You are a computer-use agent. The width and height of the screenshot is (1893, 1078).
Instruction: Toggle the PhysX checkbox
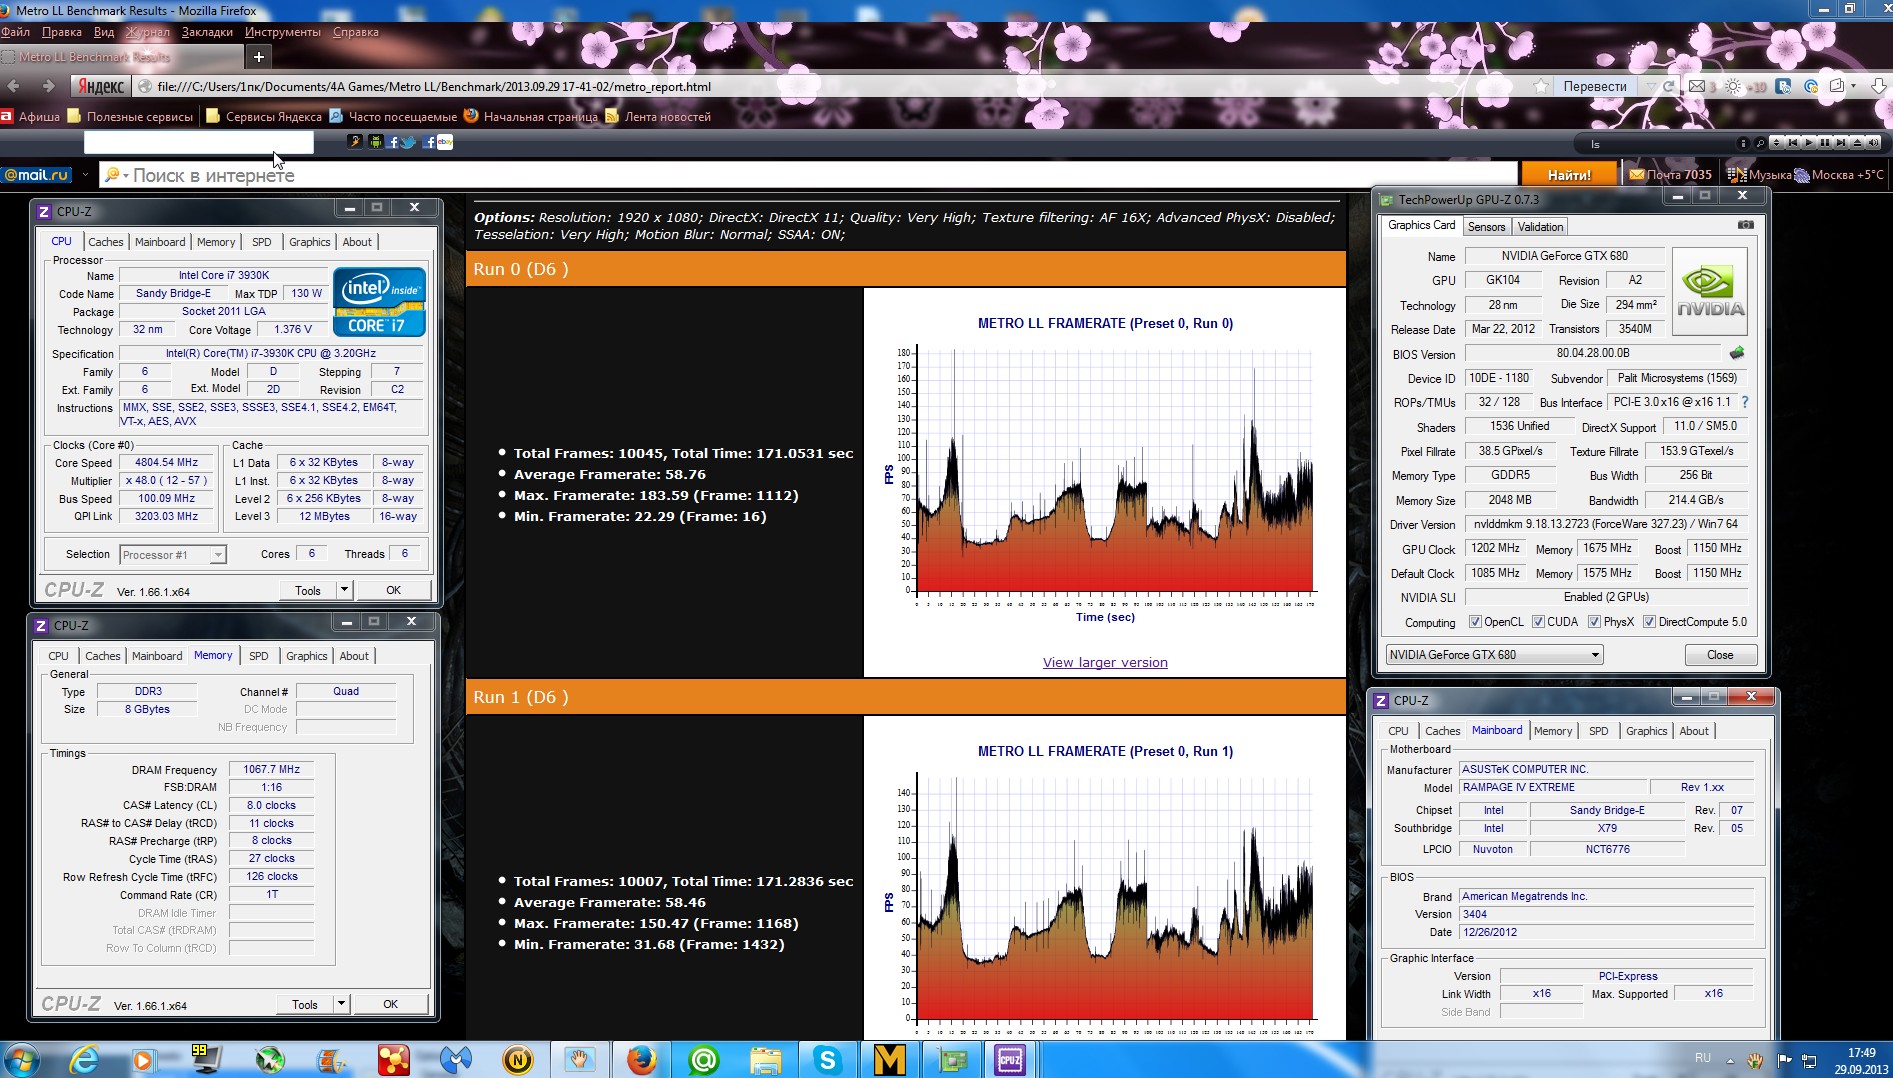1594,622
